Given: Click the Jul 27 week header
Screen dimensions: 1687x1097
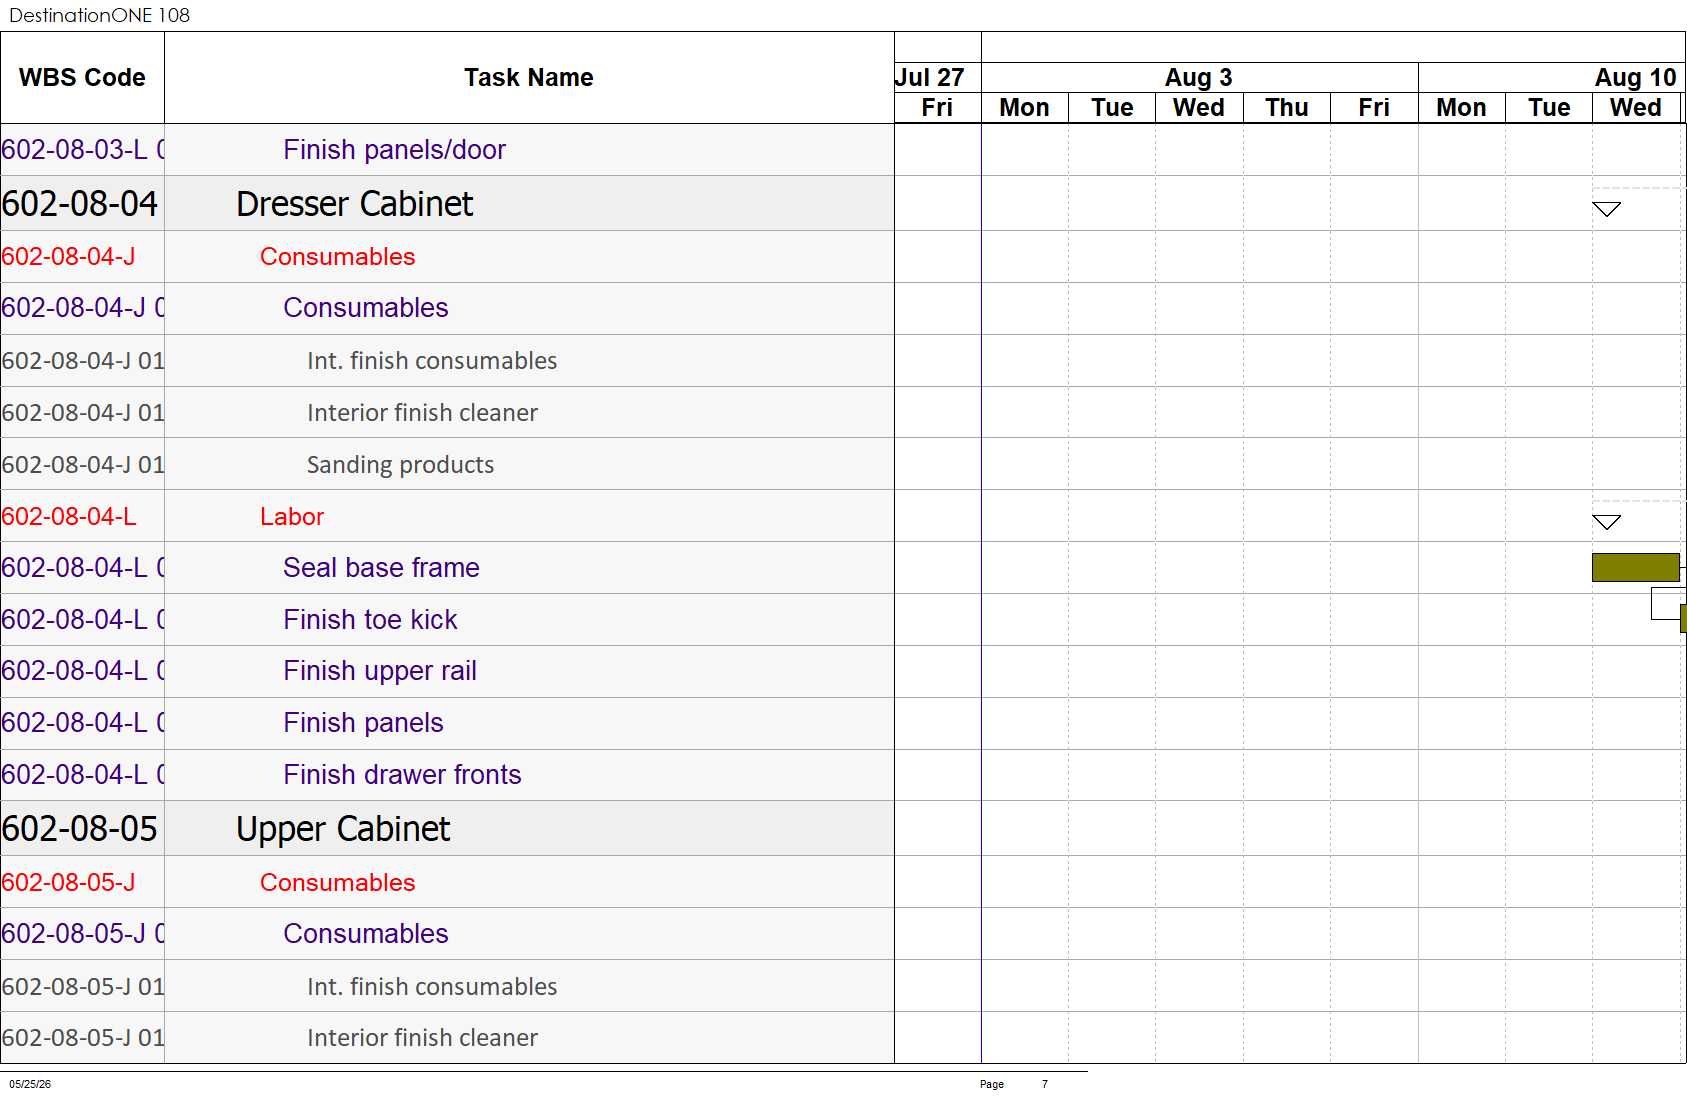Looking at the screenshot, I should click(x=930, y=78).
